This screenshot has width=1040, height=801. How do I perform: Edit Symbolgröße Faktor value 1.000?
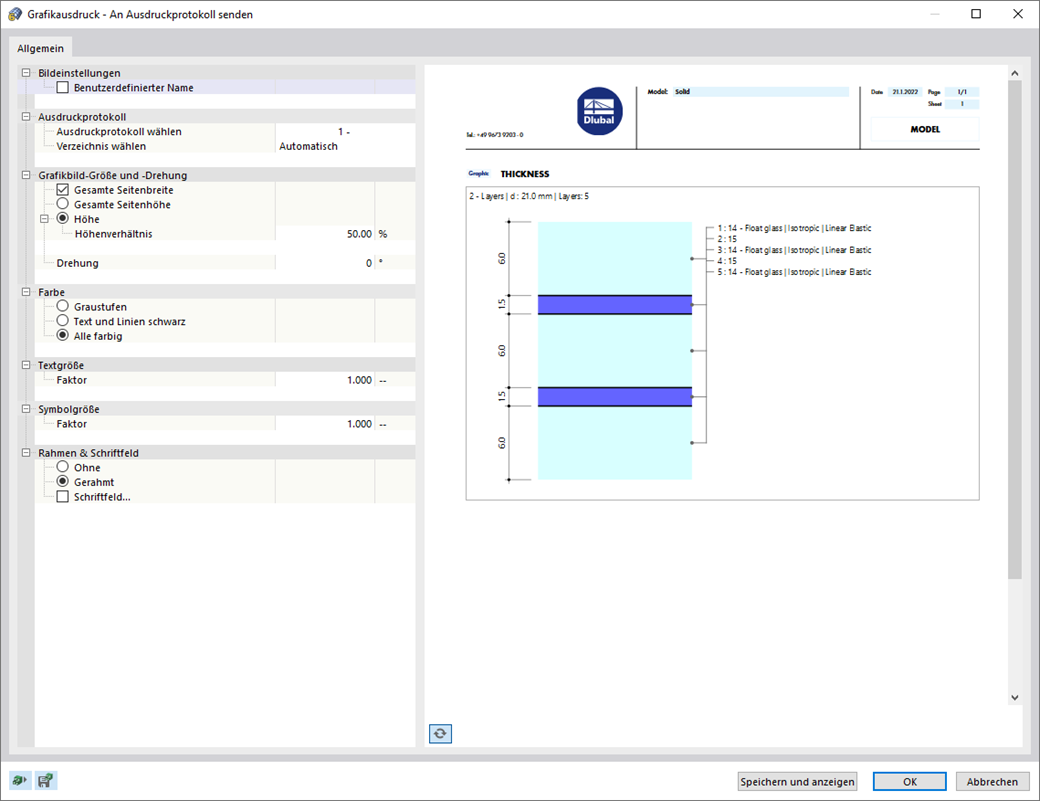pos(325,424)
